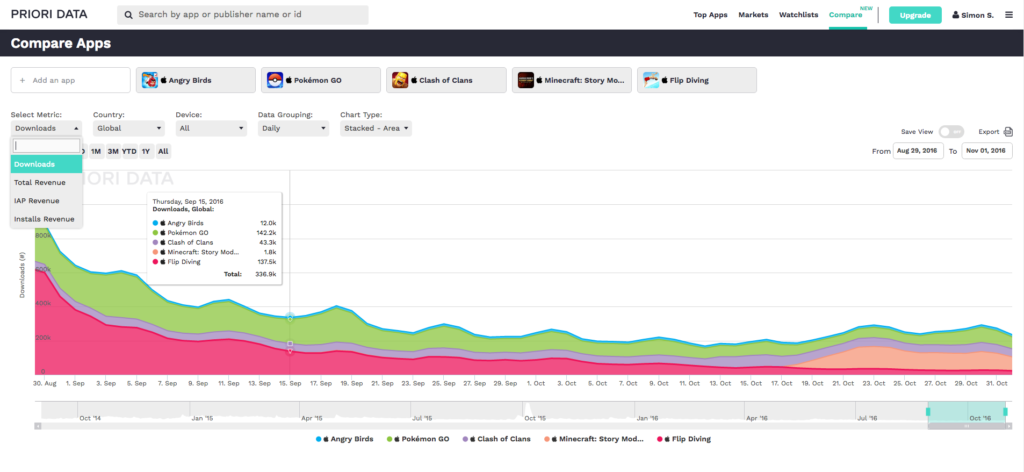Select Installs Revenue metric option
The width and height of the screenshot is (1024, 472).
click(x=46, y=219)
